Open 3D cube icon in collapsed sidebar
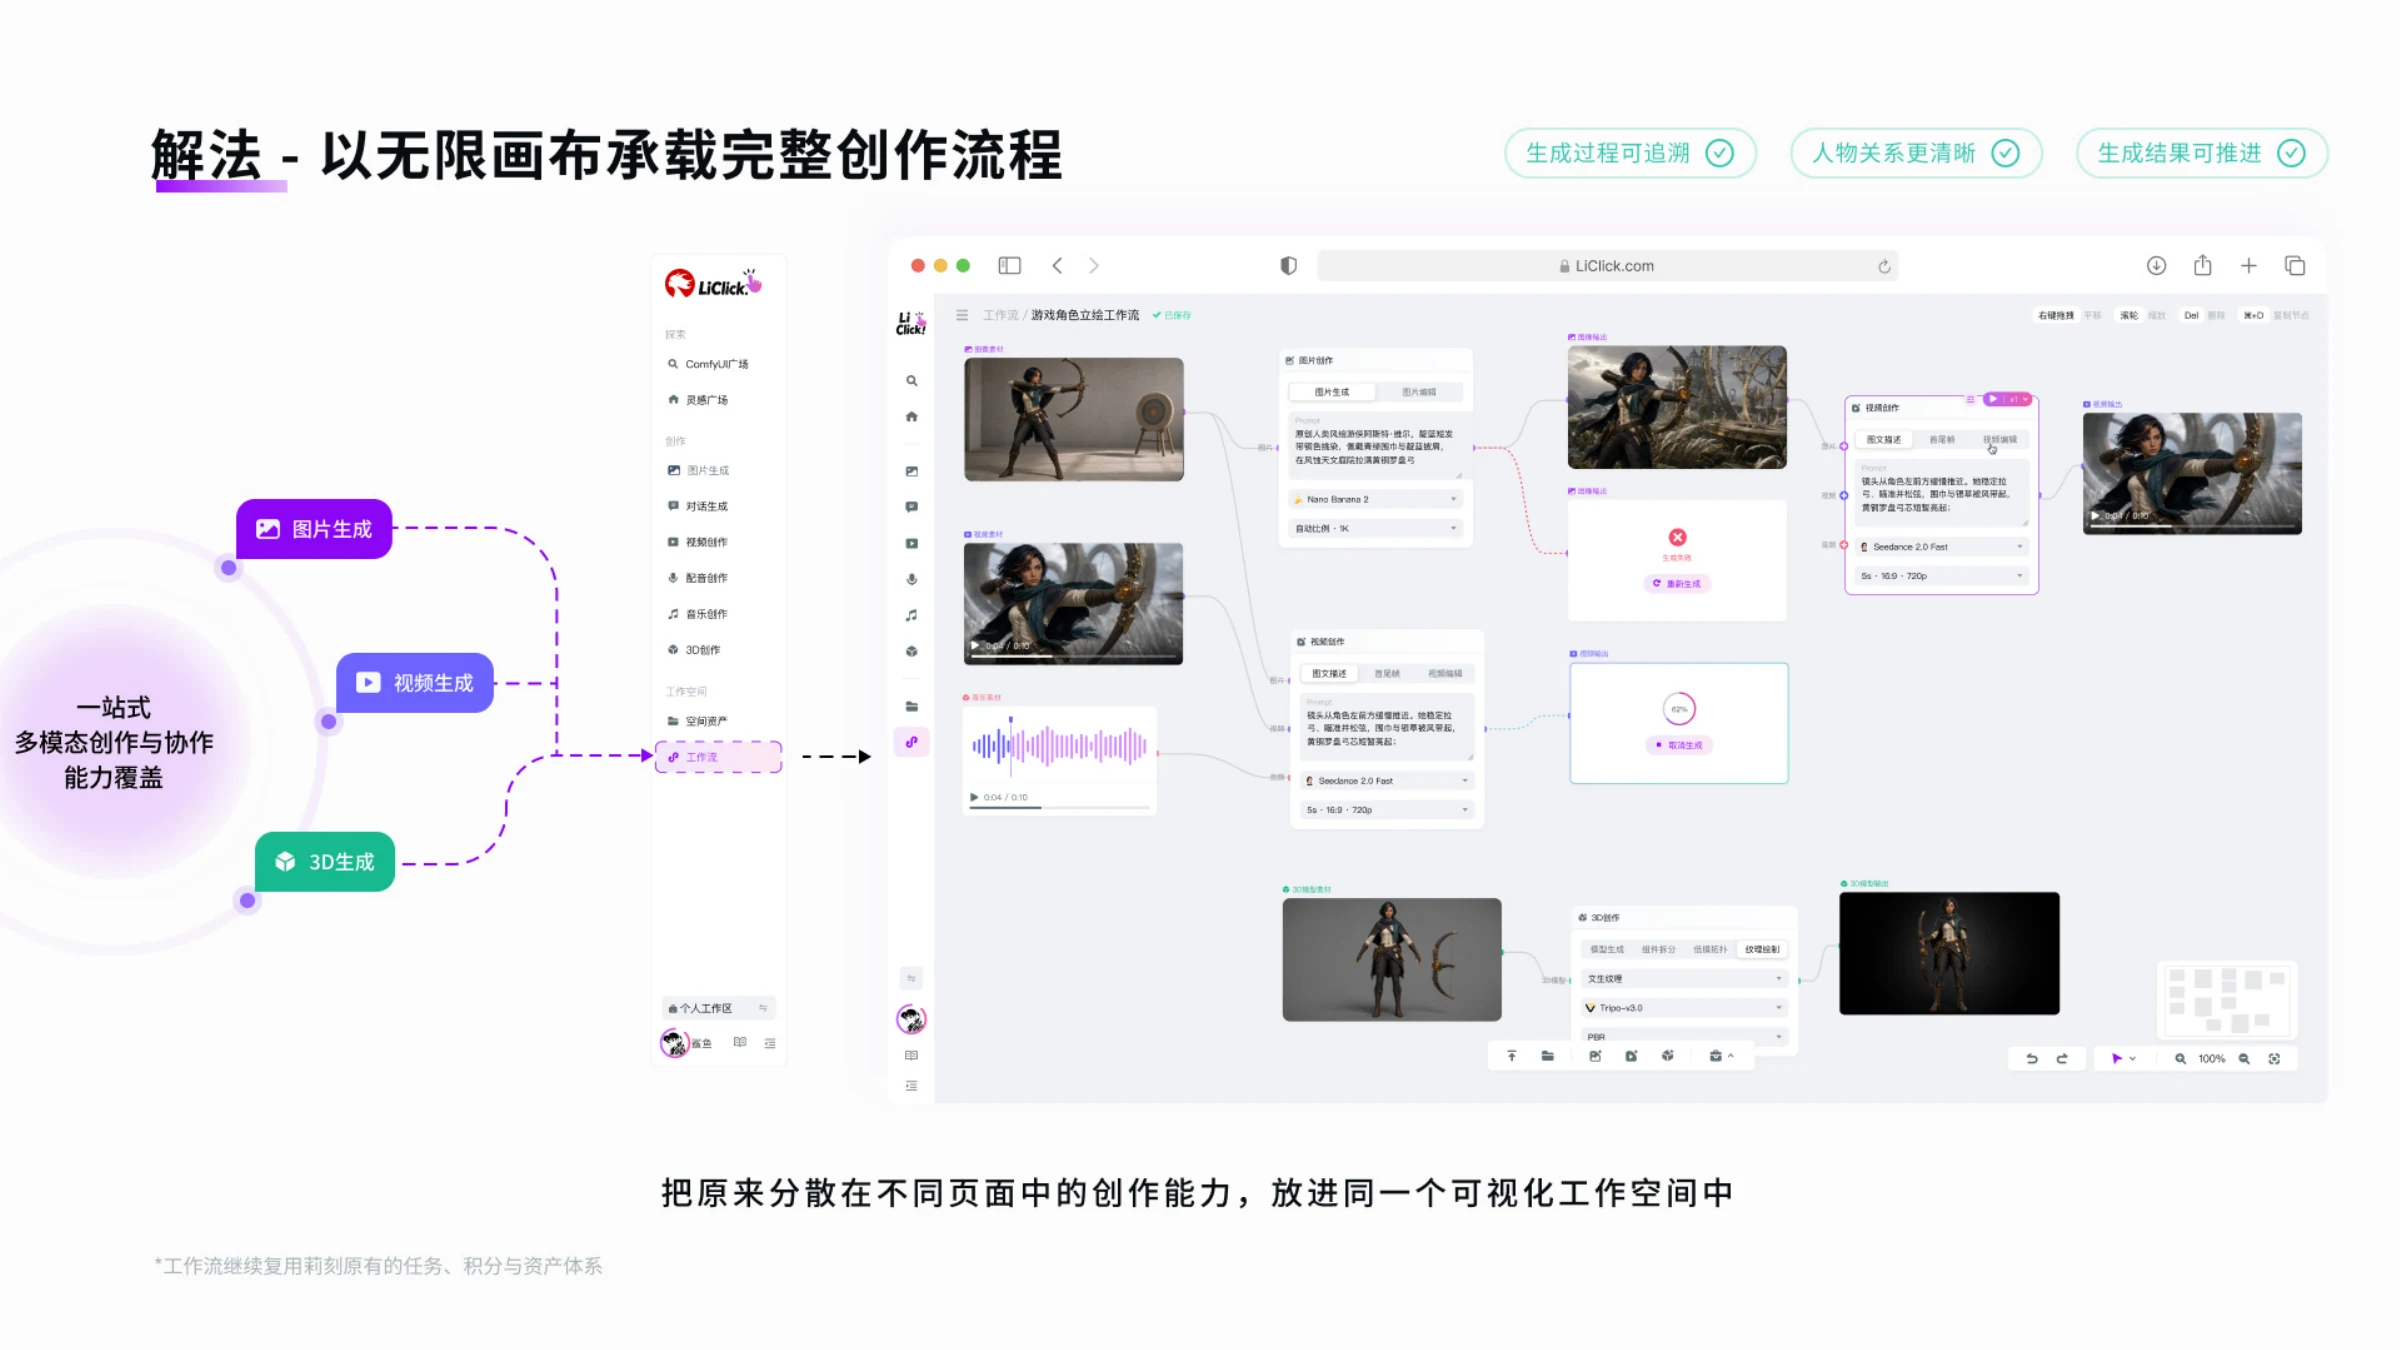 tap(911, 651)
